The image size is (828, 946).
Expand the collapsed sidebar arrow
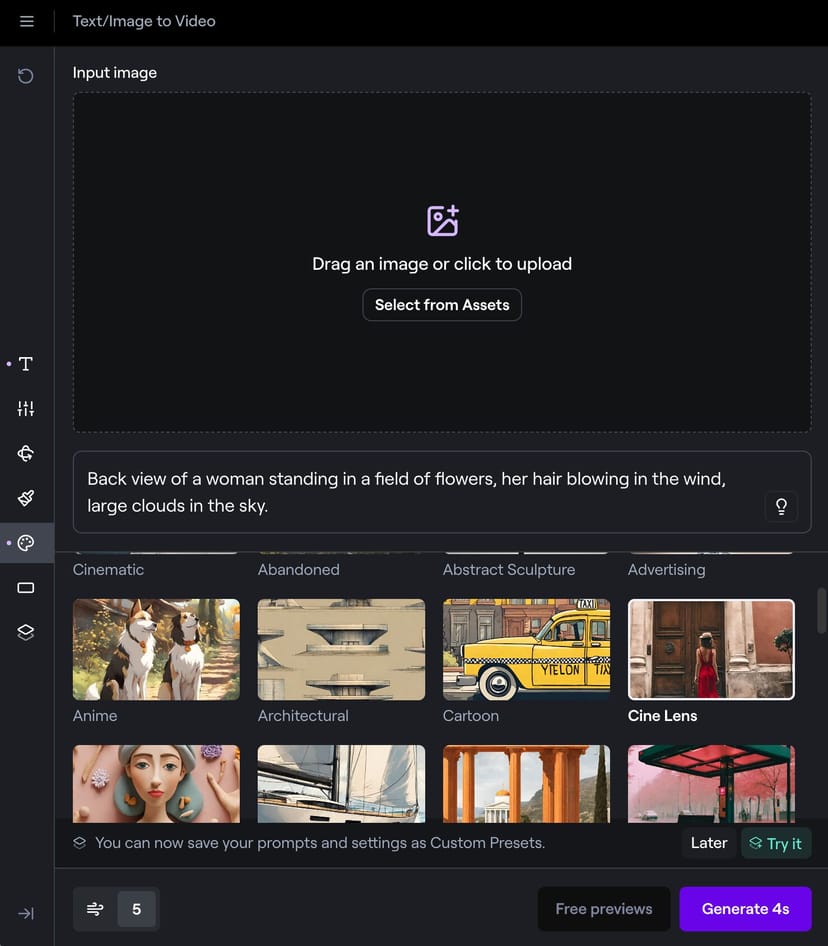click(x=26, y=913)
